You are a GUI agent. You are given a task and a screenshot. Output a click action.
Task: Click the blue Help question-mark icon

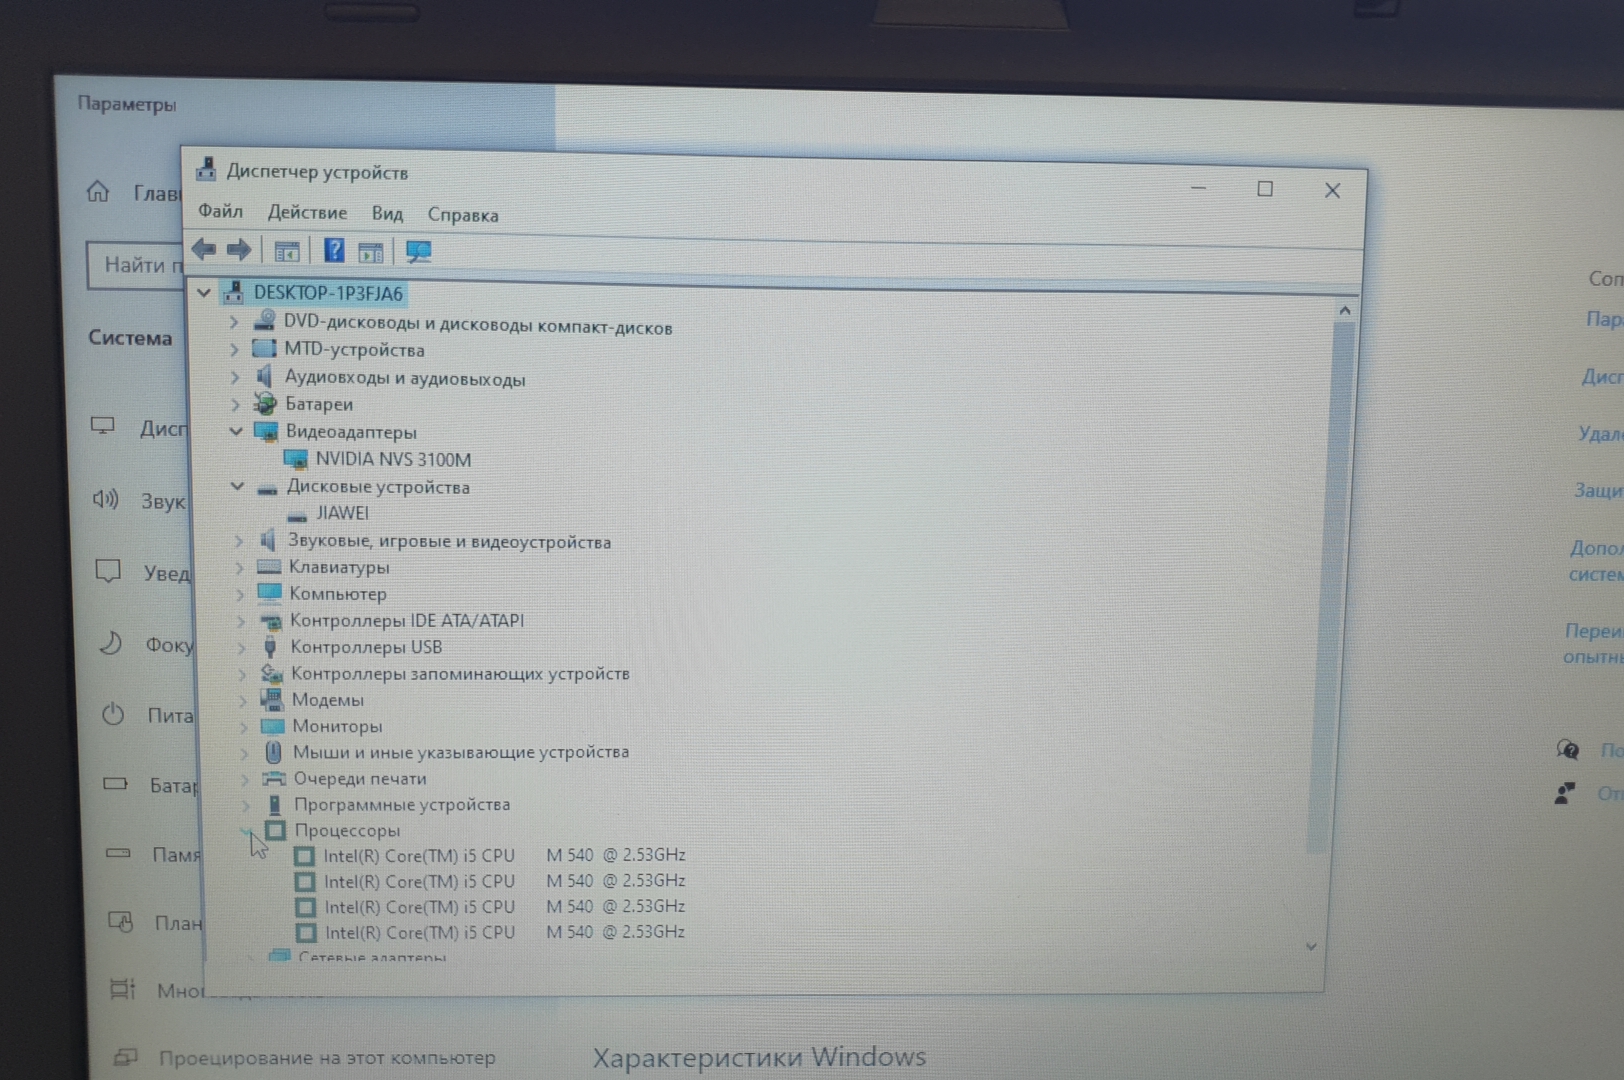tap(334, 250)
